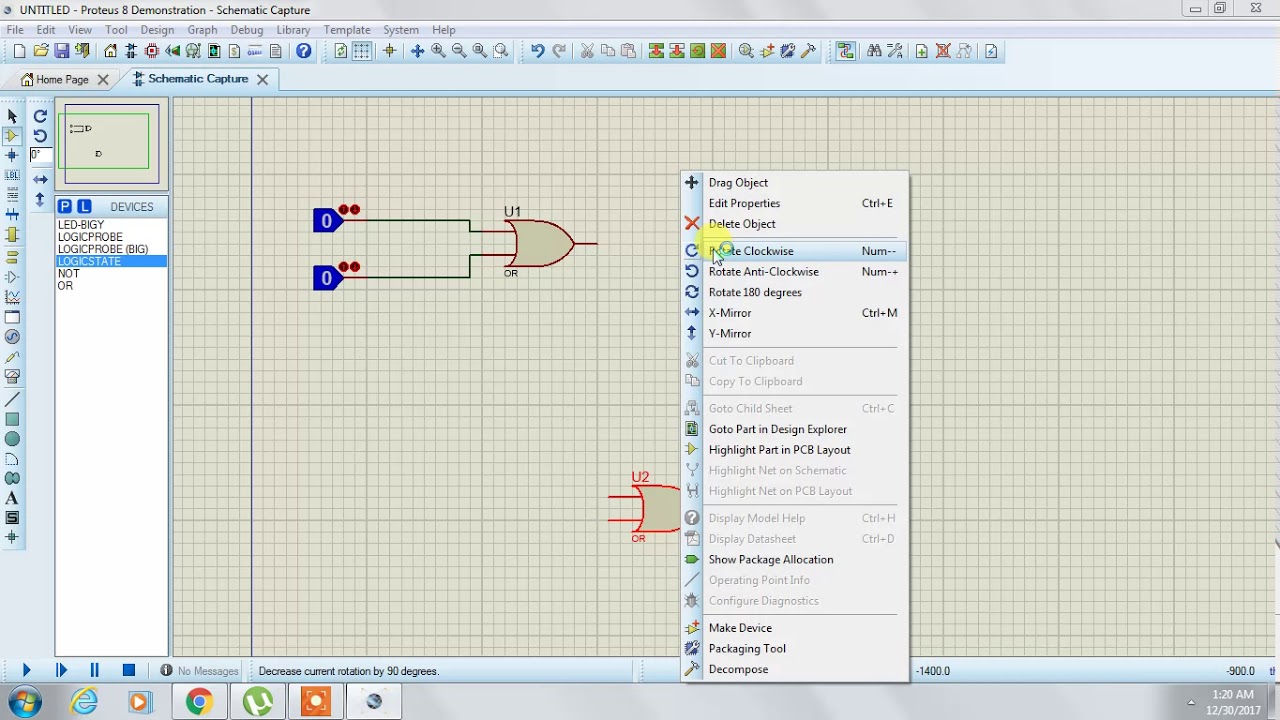
Task: Zoom out with the magnifier minus
Action: pyautogui.click(x=459, y=51)
